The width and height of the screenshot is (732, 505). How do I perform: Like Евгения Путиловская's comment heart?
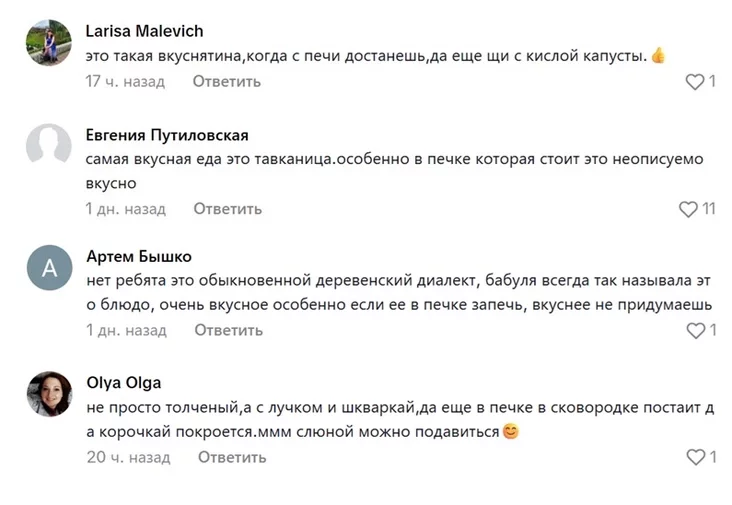[688, 209]
